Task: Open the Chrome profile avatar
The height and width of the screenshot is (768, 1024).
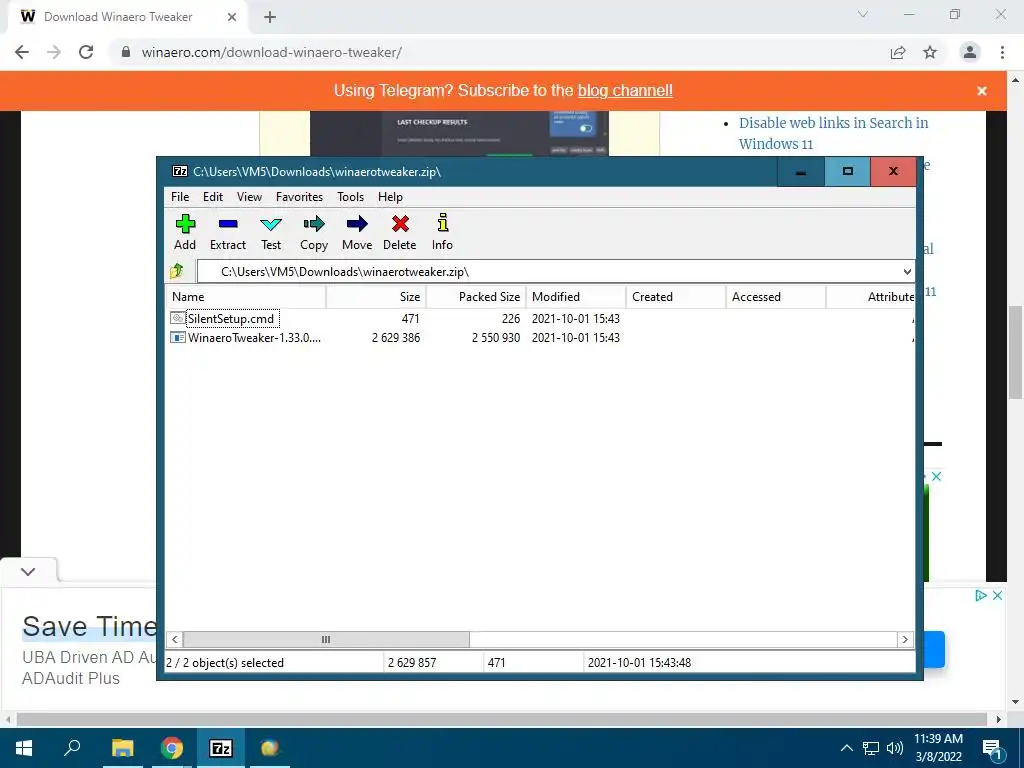Action: tap(970, 52)
